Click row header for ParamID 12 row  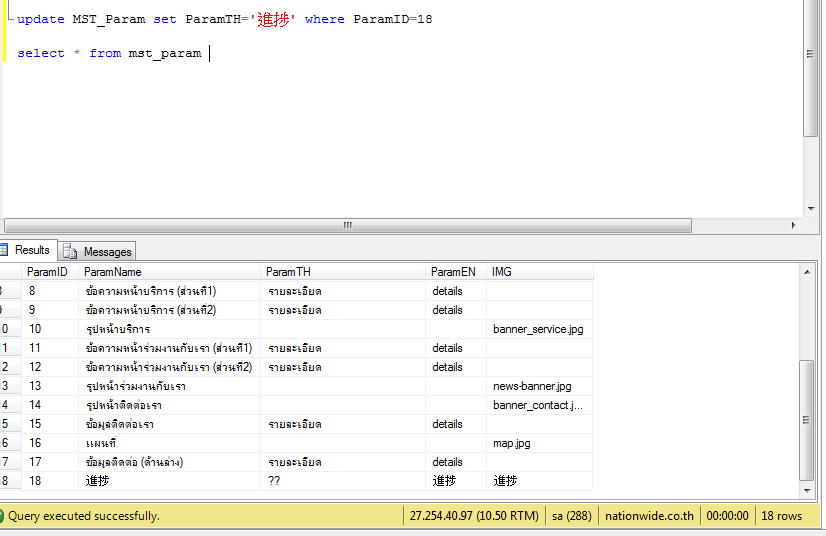[10, 367]
